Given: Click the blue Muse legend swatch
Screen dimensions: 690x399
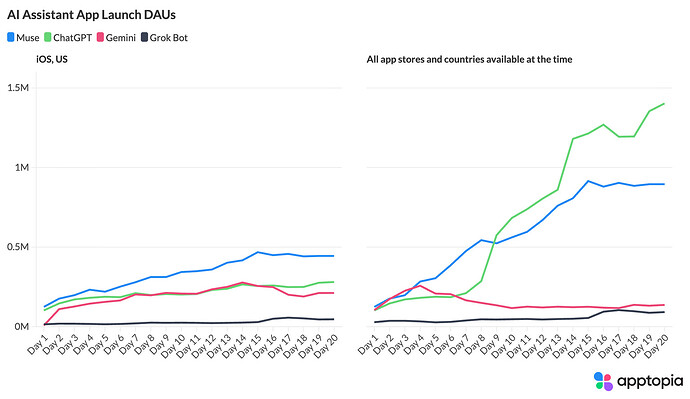Looking at the screenshot, I should [x=11, y=37].
